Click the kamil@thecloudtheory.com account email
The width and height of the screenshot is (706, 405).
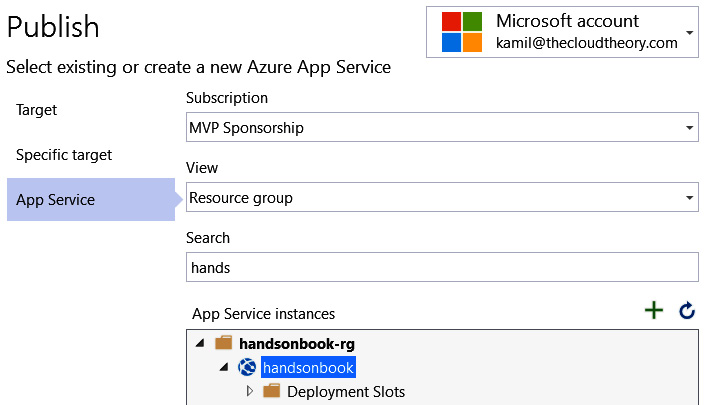(587, 43)
